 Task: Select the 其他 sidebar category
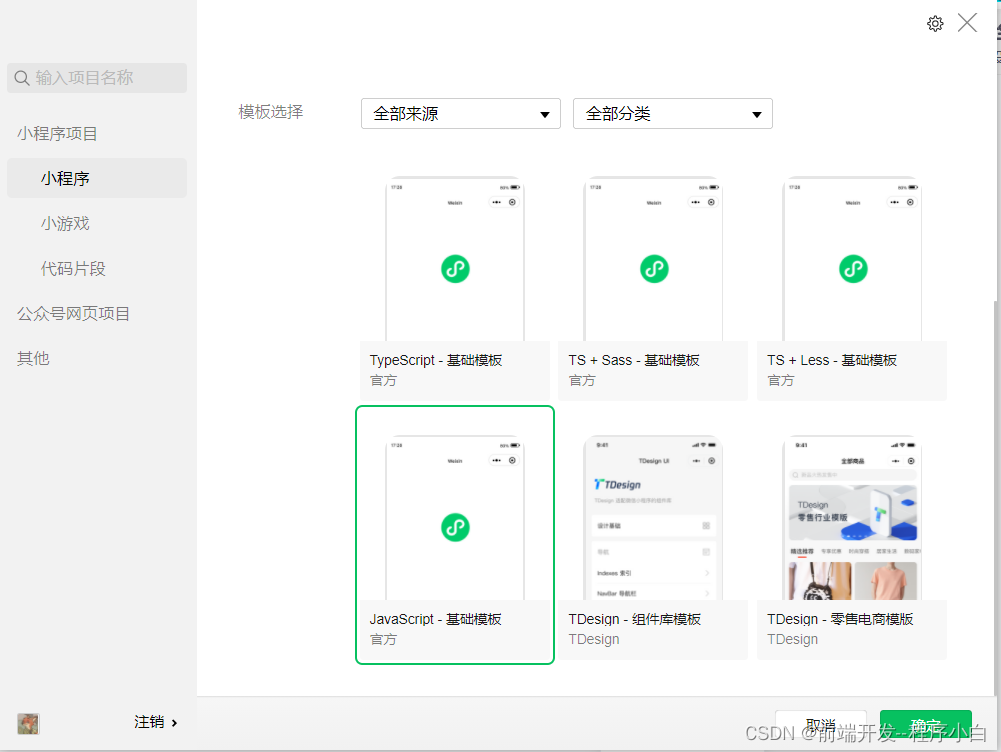[33, 358]
